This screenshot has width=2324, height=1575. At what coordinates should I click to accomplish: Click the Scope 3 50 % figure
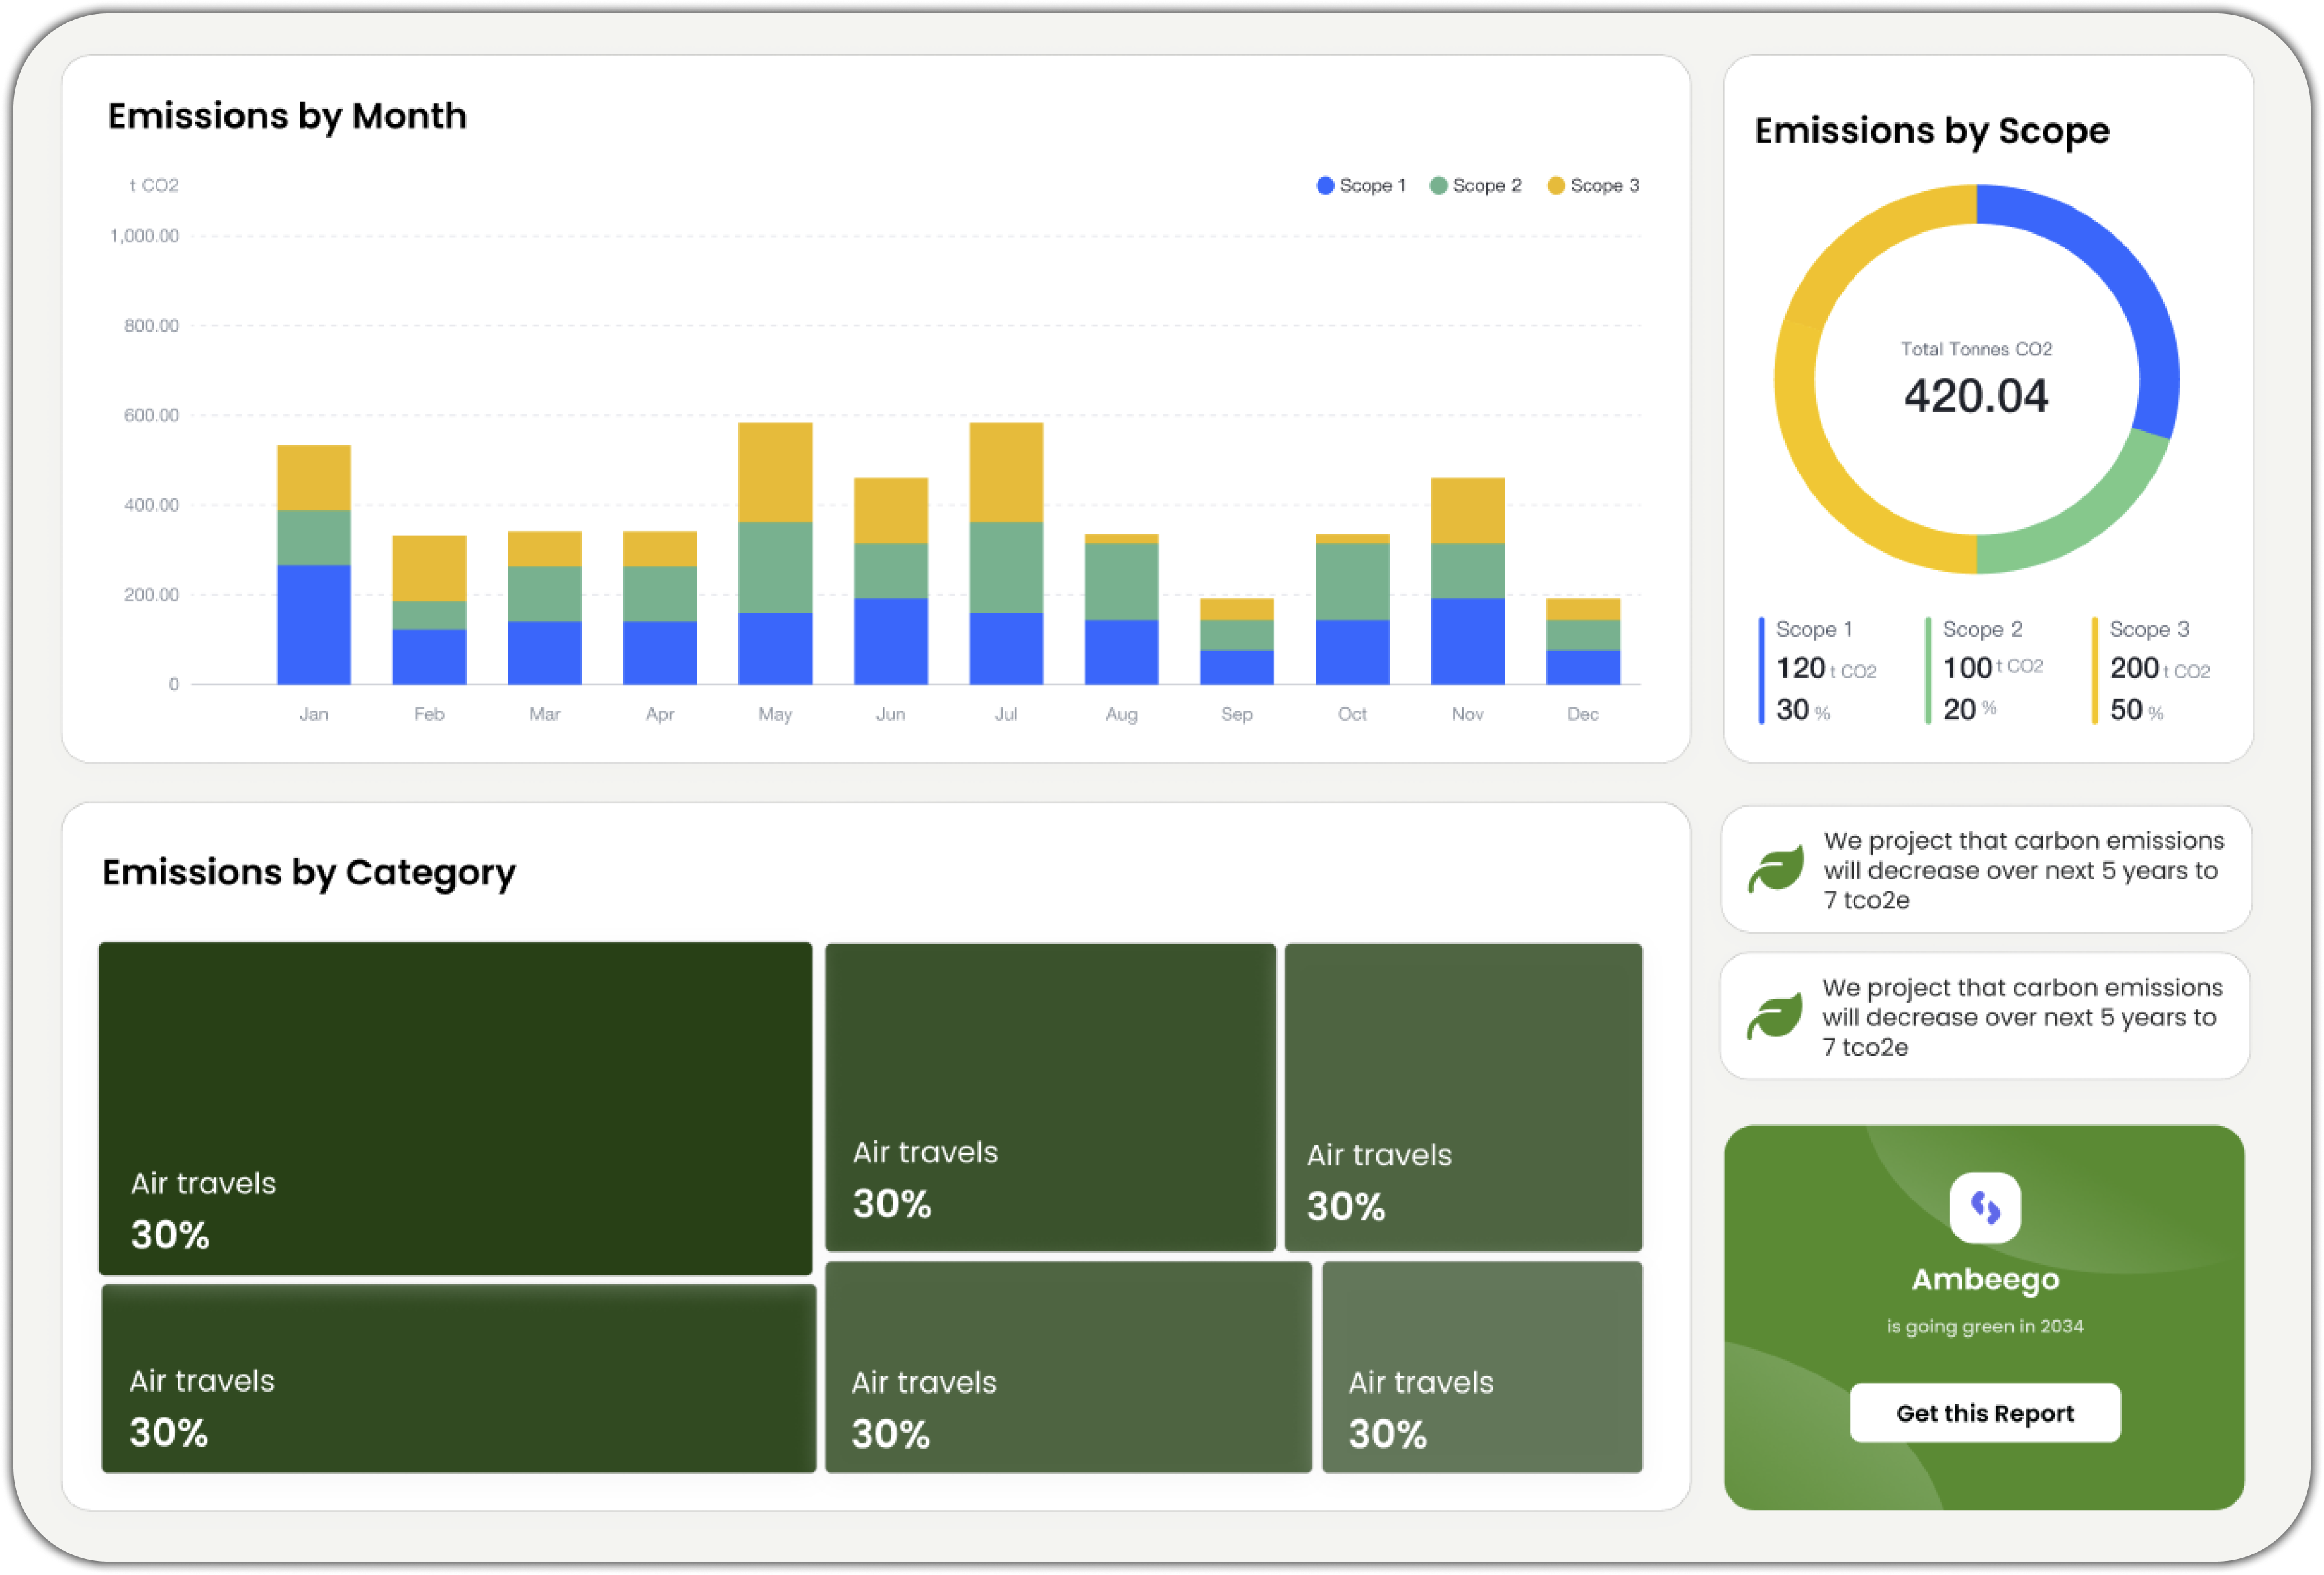[2137, 710]
